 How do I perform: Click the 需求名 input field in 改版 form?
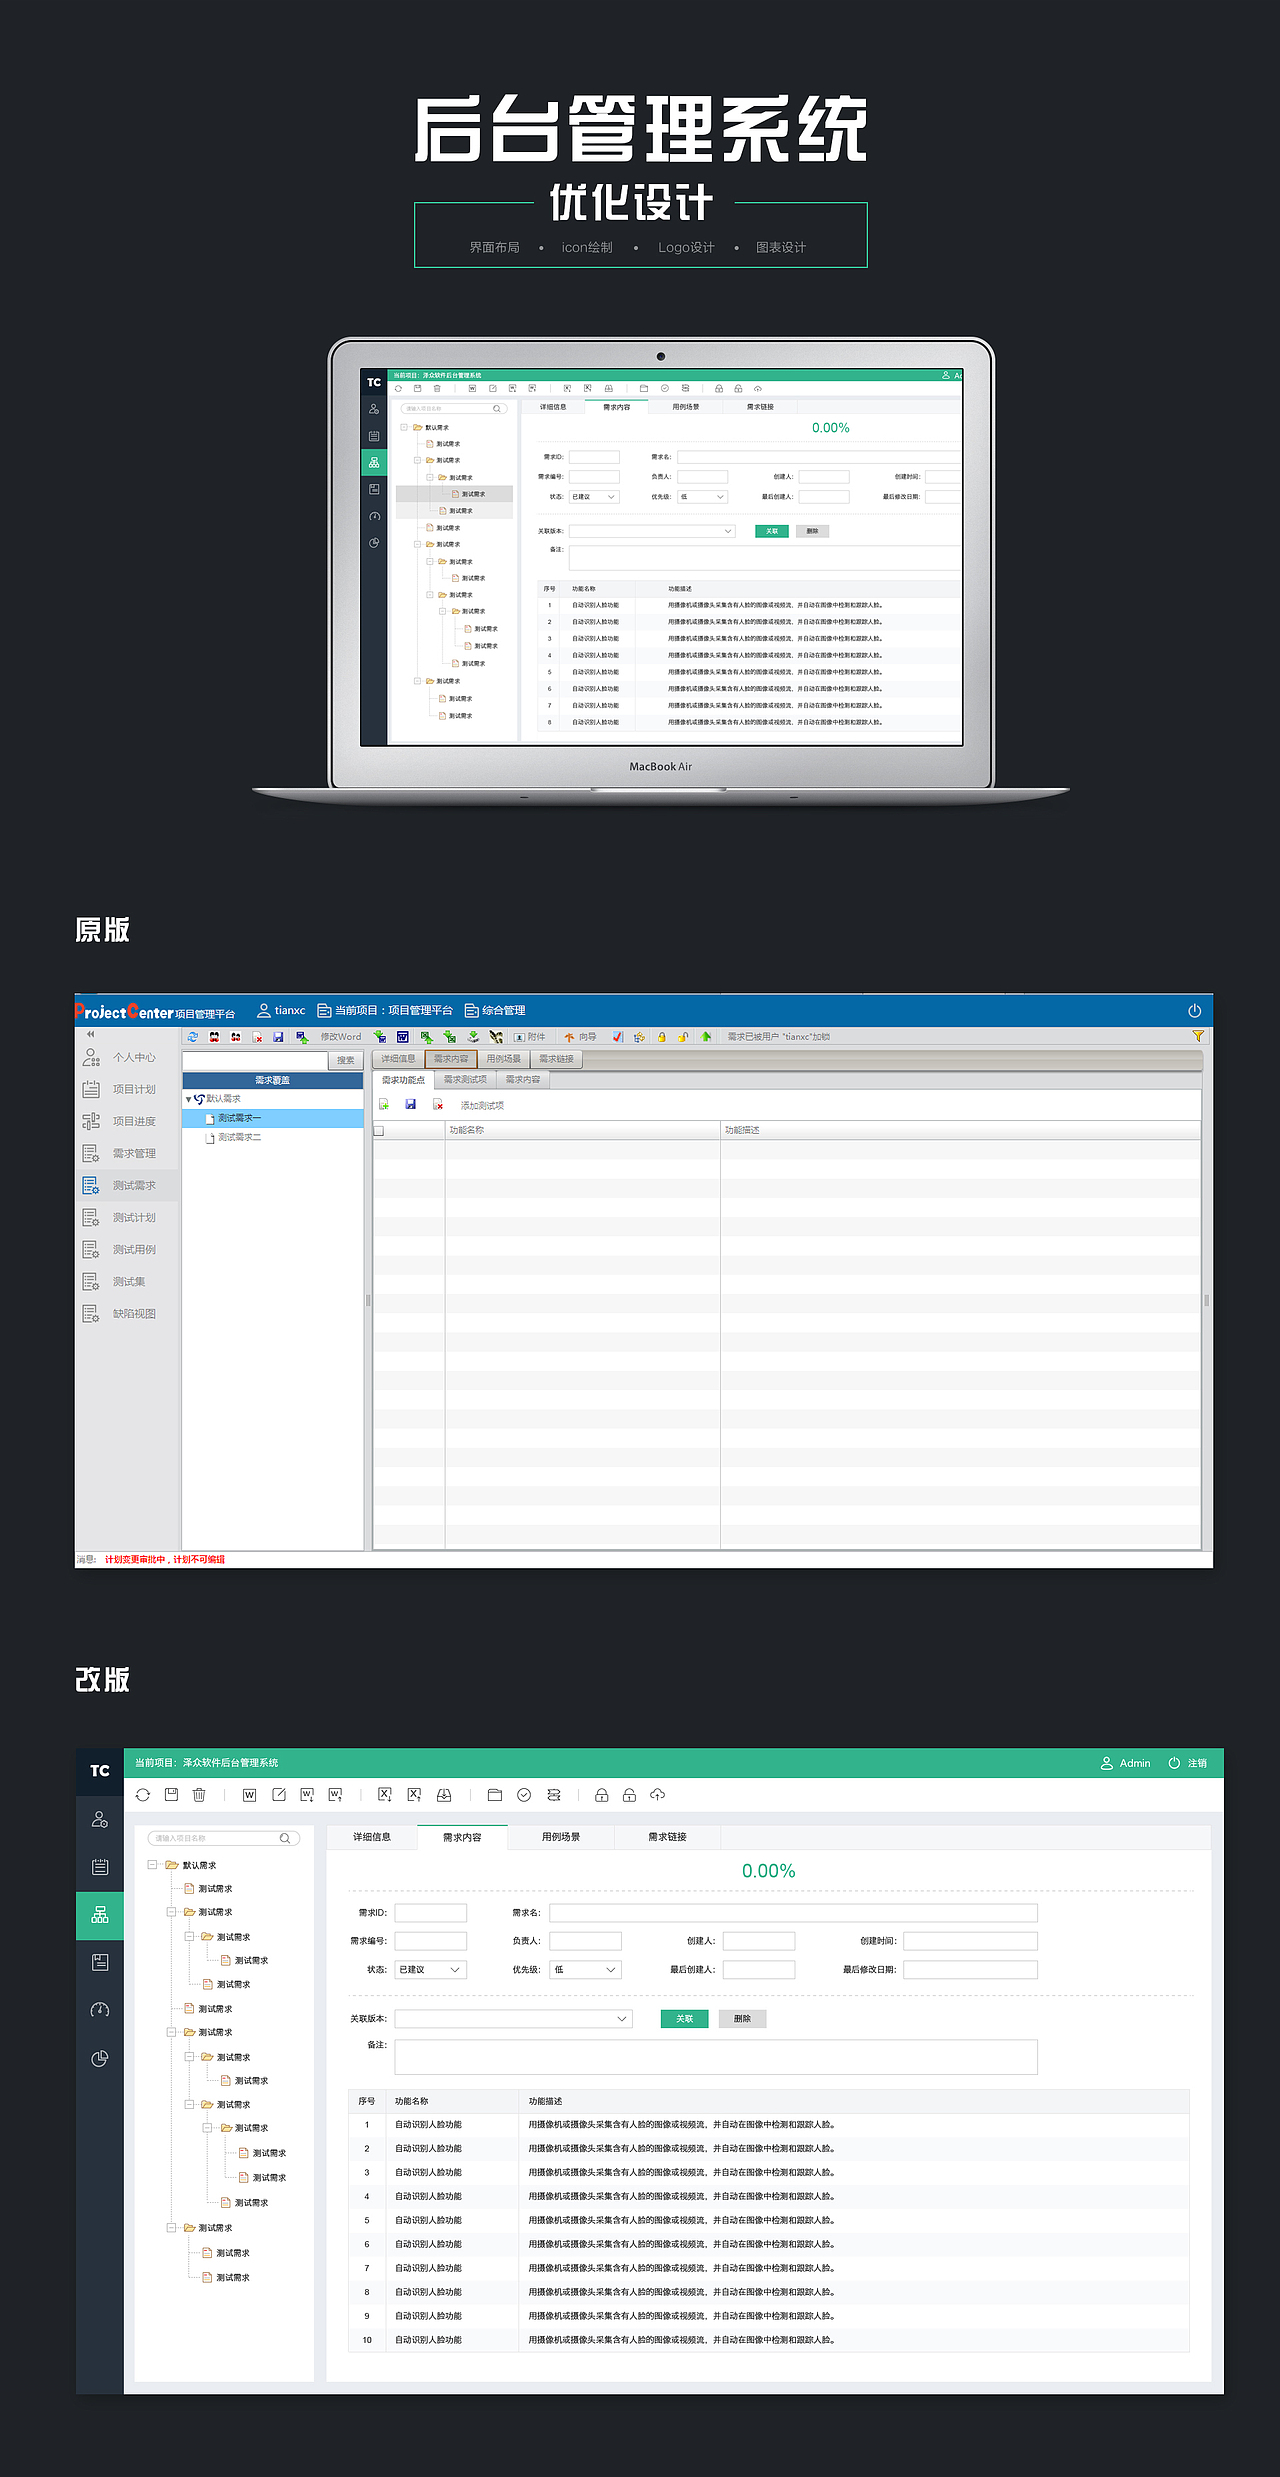pos(793,1913)
